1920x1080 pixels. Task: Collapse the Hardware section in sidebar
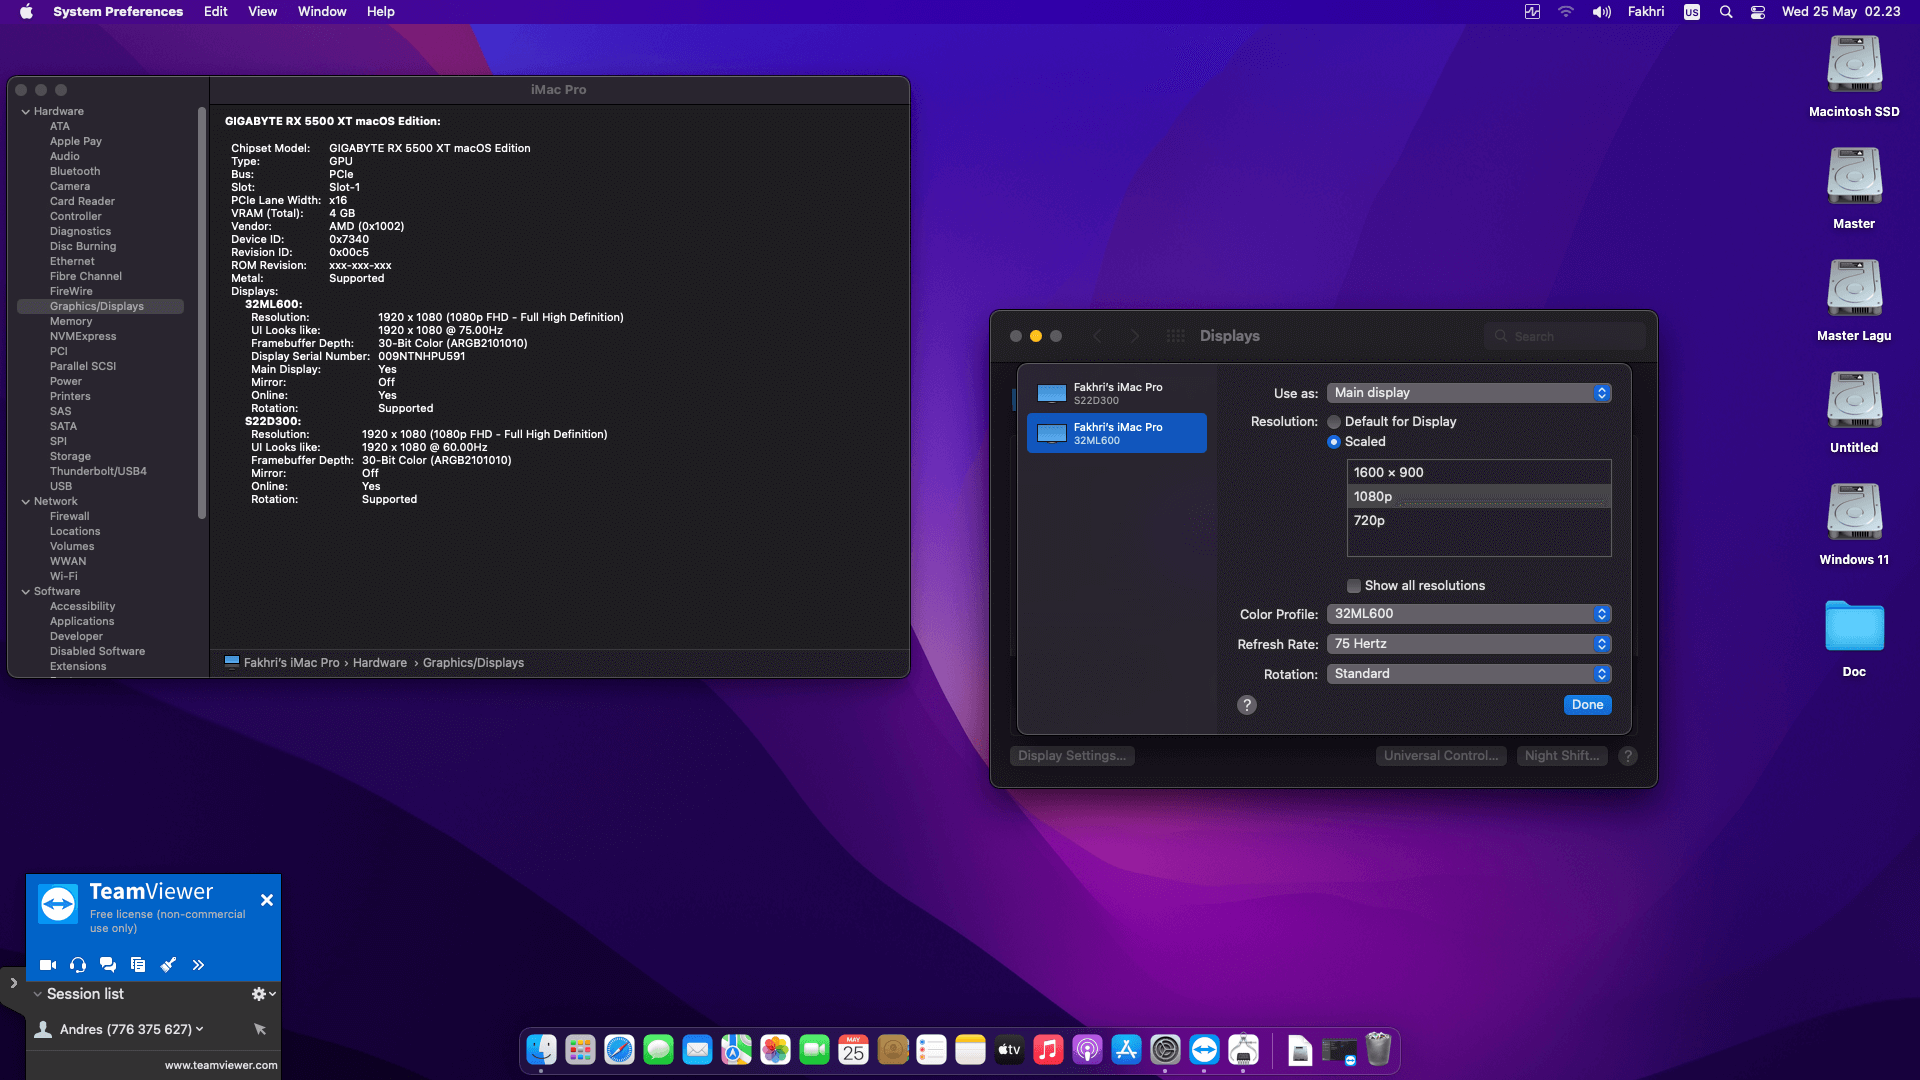[25, 112]
